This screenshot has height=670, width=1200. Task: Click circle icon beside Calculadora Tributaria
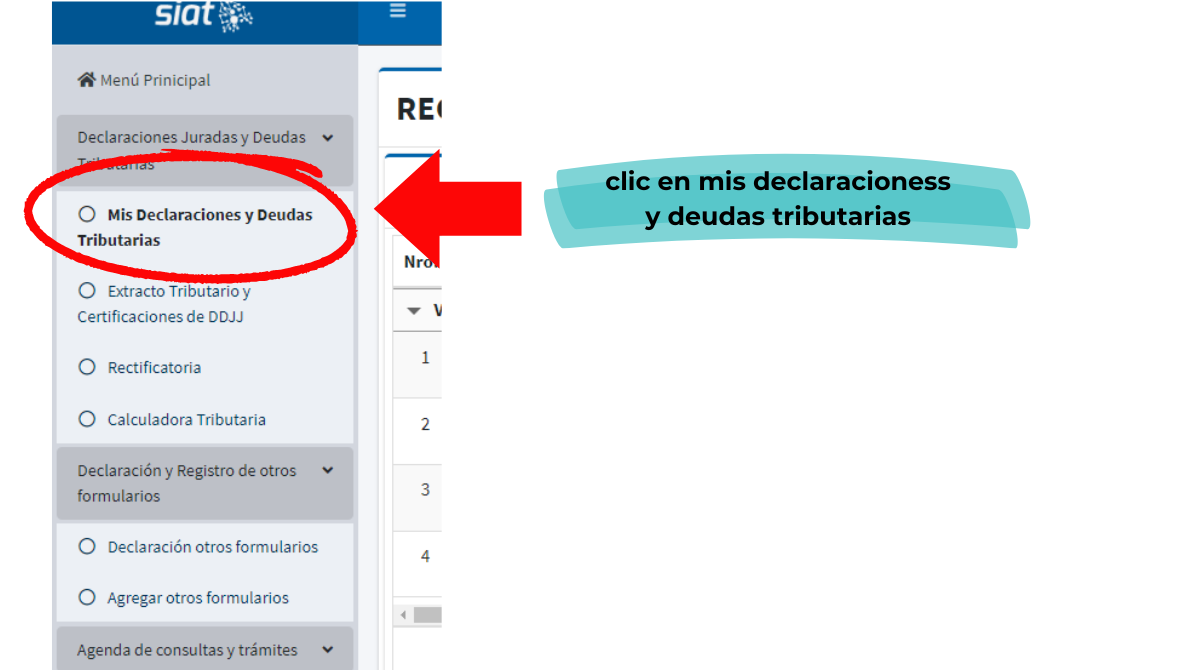coord(87,419)
